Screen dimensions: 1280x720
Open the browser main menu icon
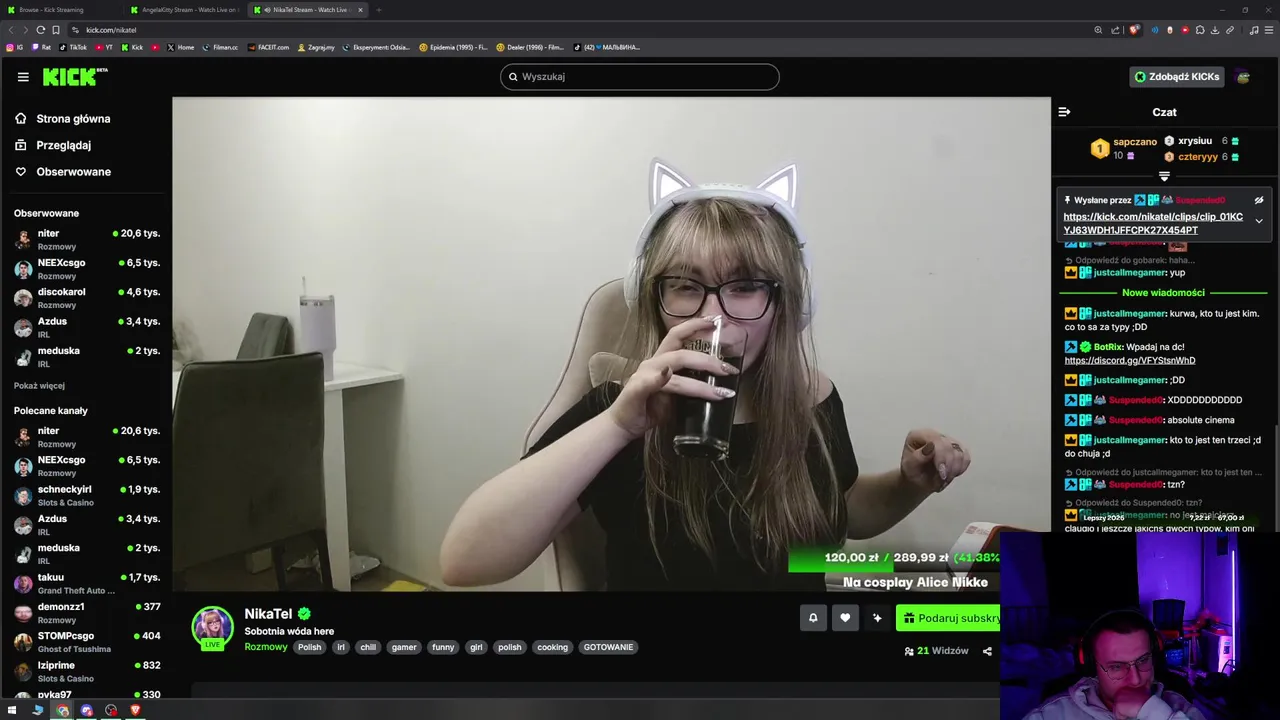1268,30
